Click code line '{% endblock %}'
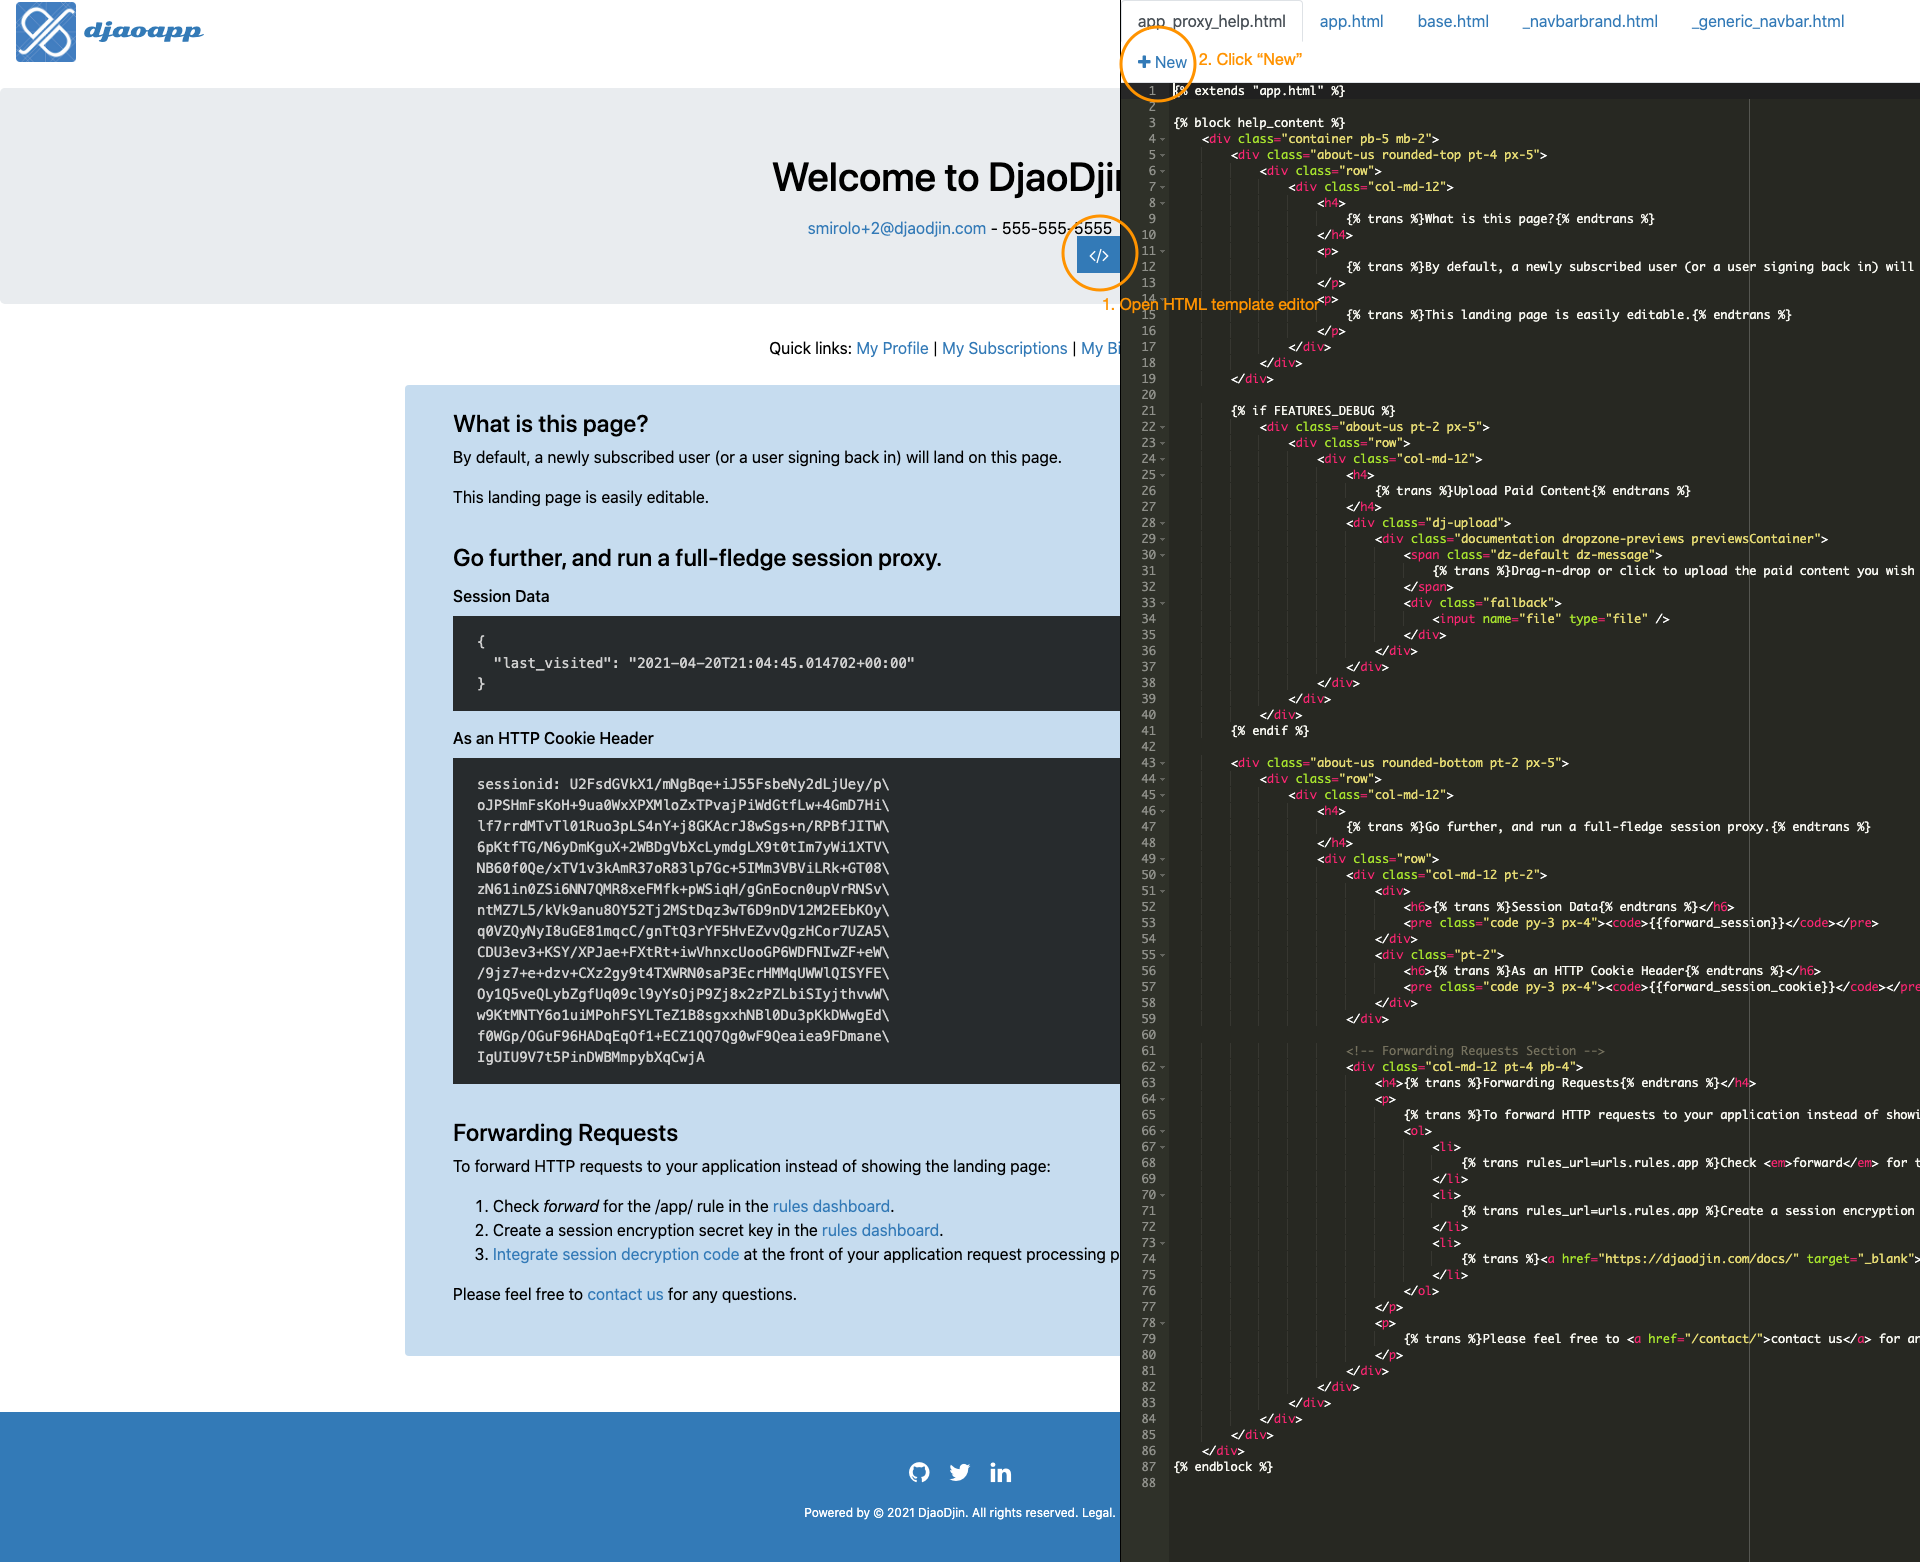The height and width of the screenshot is (1562, 1920). click(x=1223, y=1467)
